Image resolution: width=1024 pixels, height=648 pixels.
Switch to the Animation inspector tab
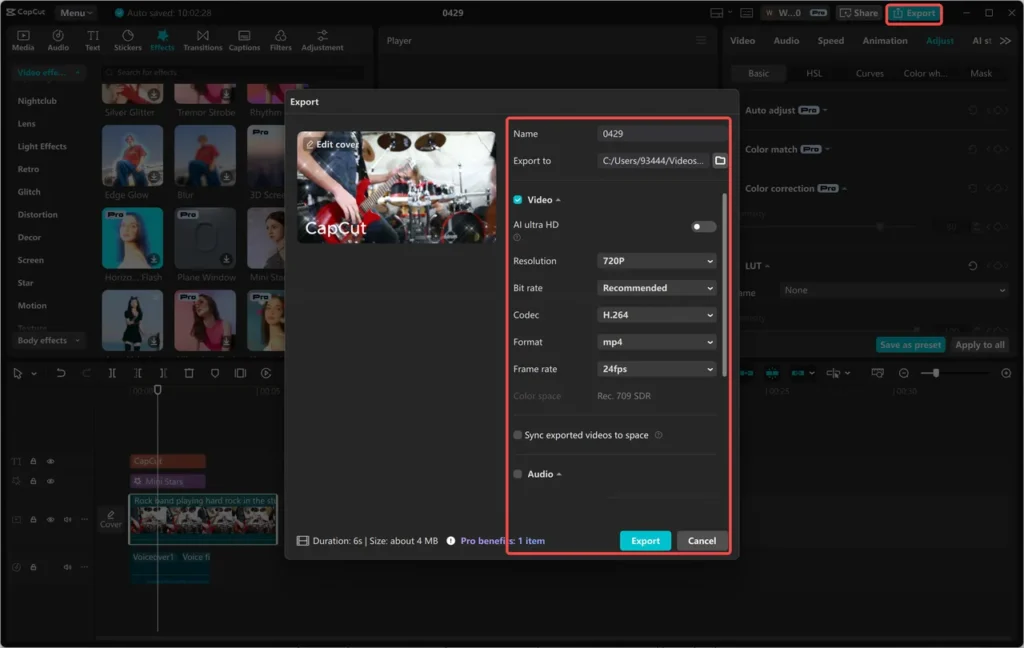885,40
